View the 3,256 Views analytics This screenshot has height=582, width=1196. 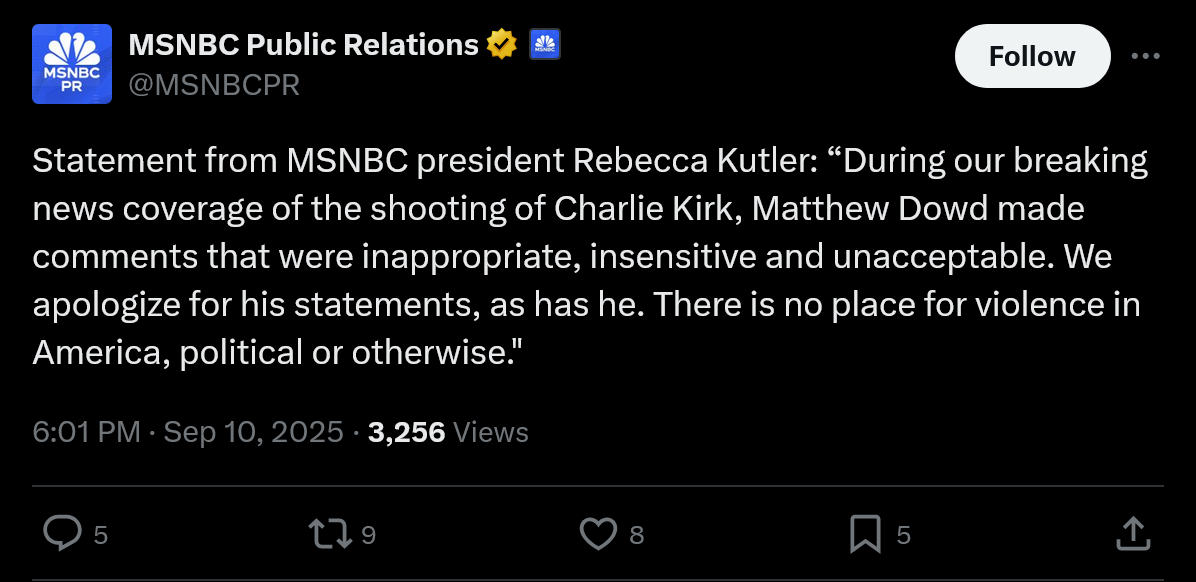coord(448,432)
